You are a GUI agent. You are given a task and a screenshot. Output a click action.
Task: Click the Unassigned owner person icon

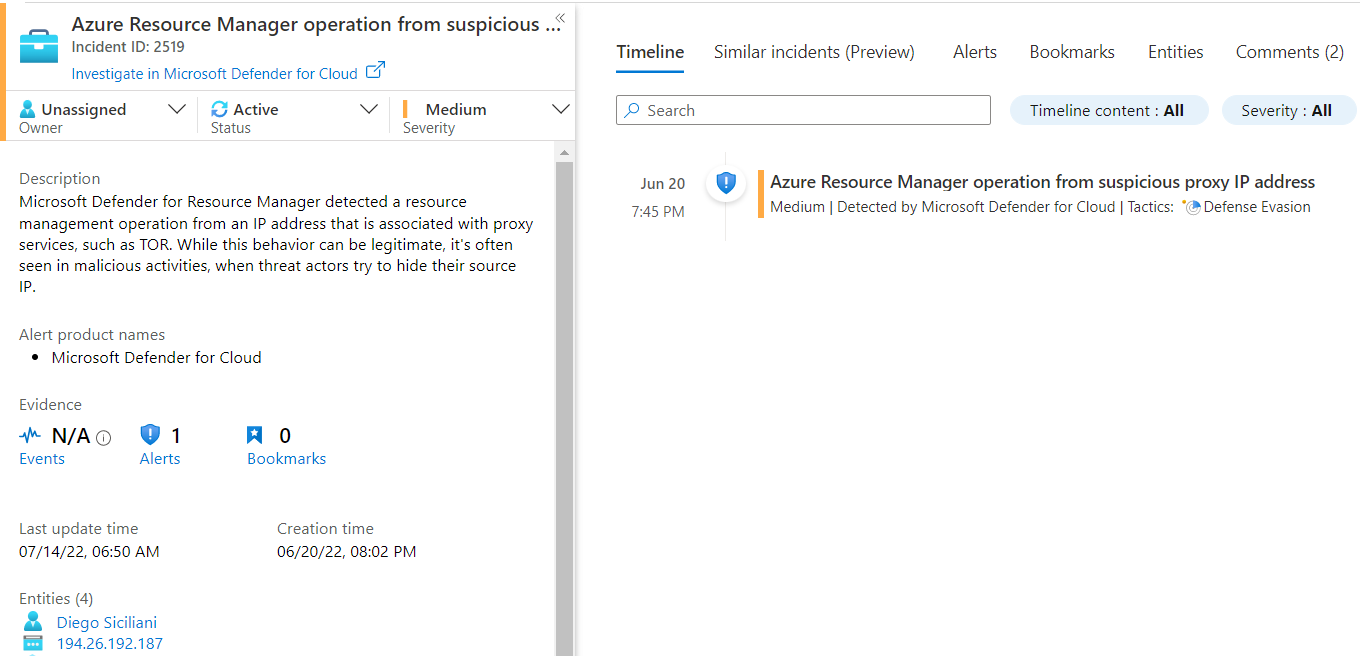[x=28, y=109]
